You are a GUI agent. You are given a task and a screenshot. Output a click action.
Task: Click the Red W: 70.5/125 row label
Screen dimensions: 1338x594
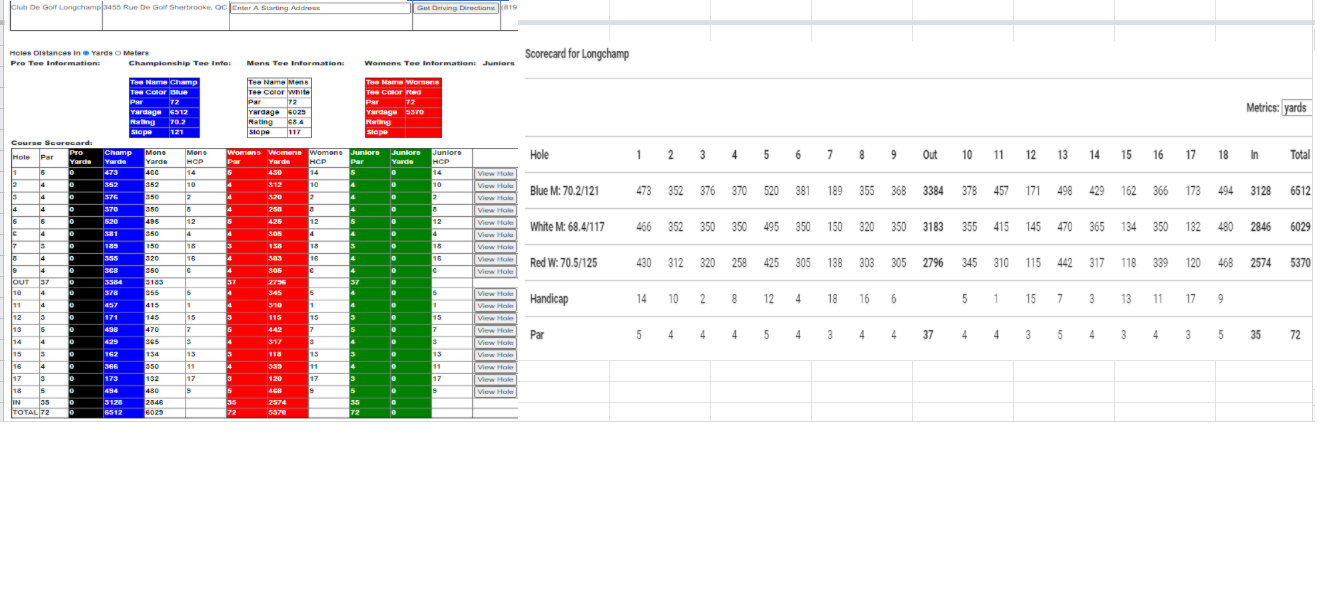565,263
